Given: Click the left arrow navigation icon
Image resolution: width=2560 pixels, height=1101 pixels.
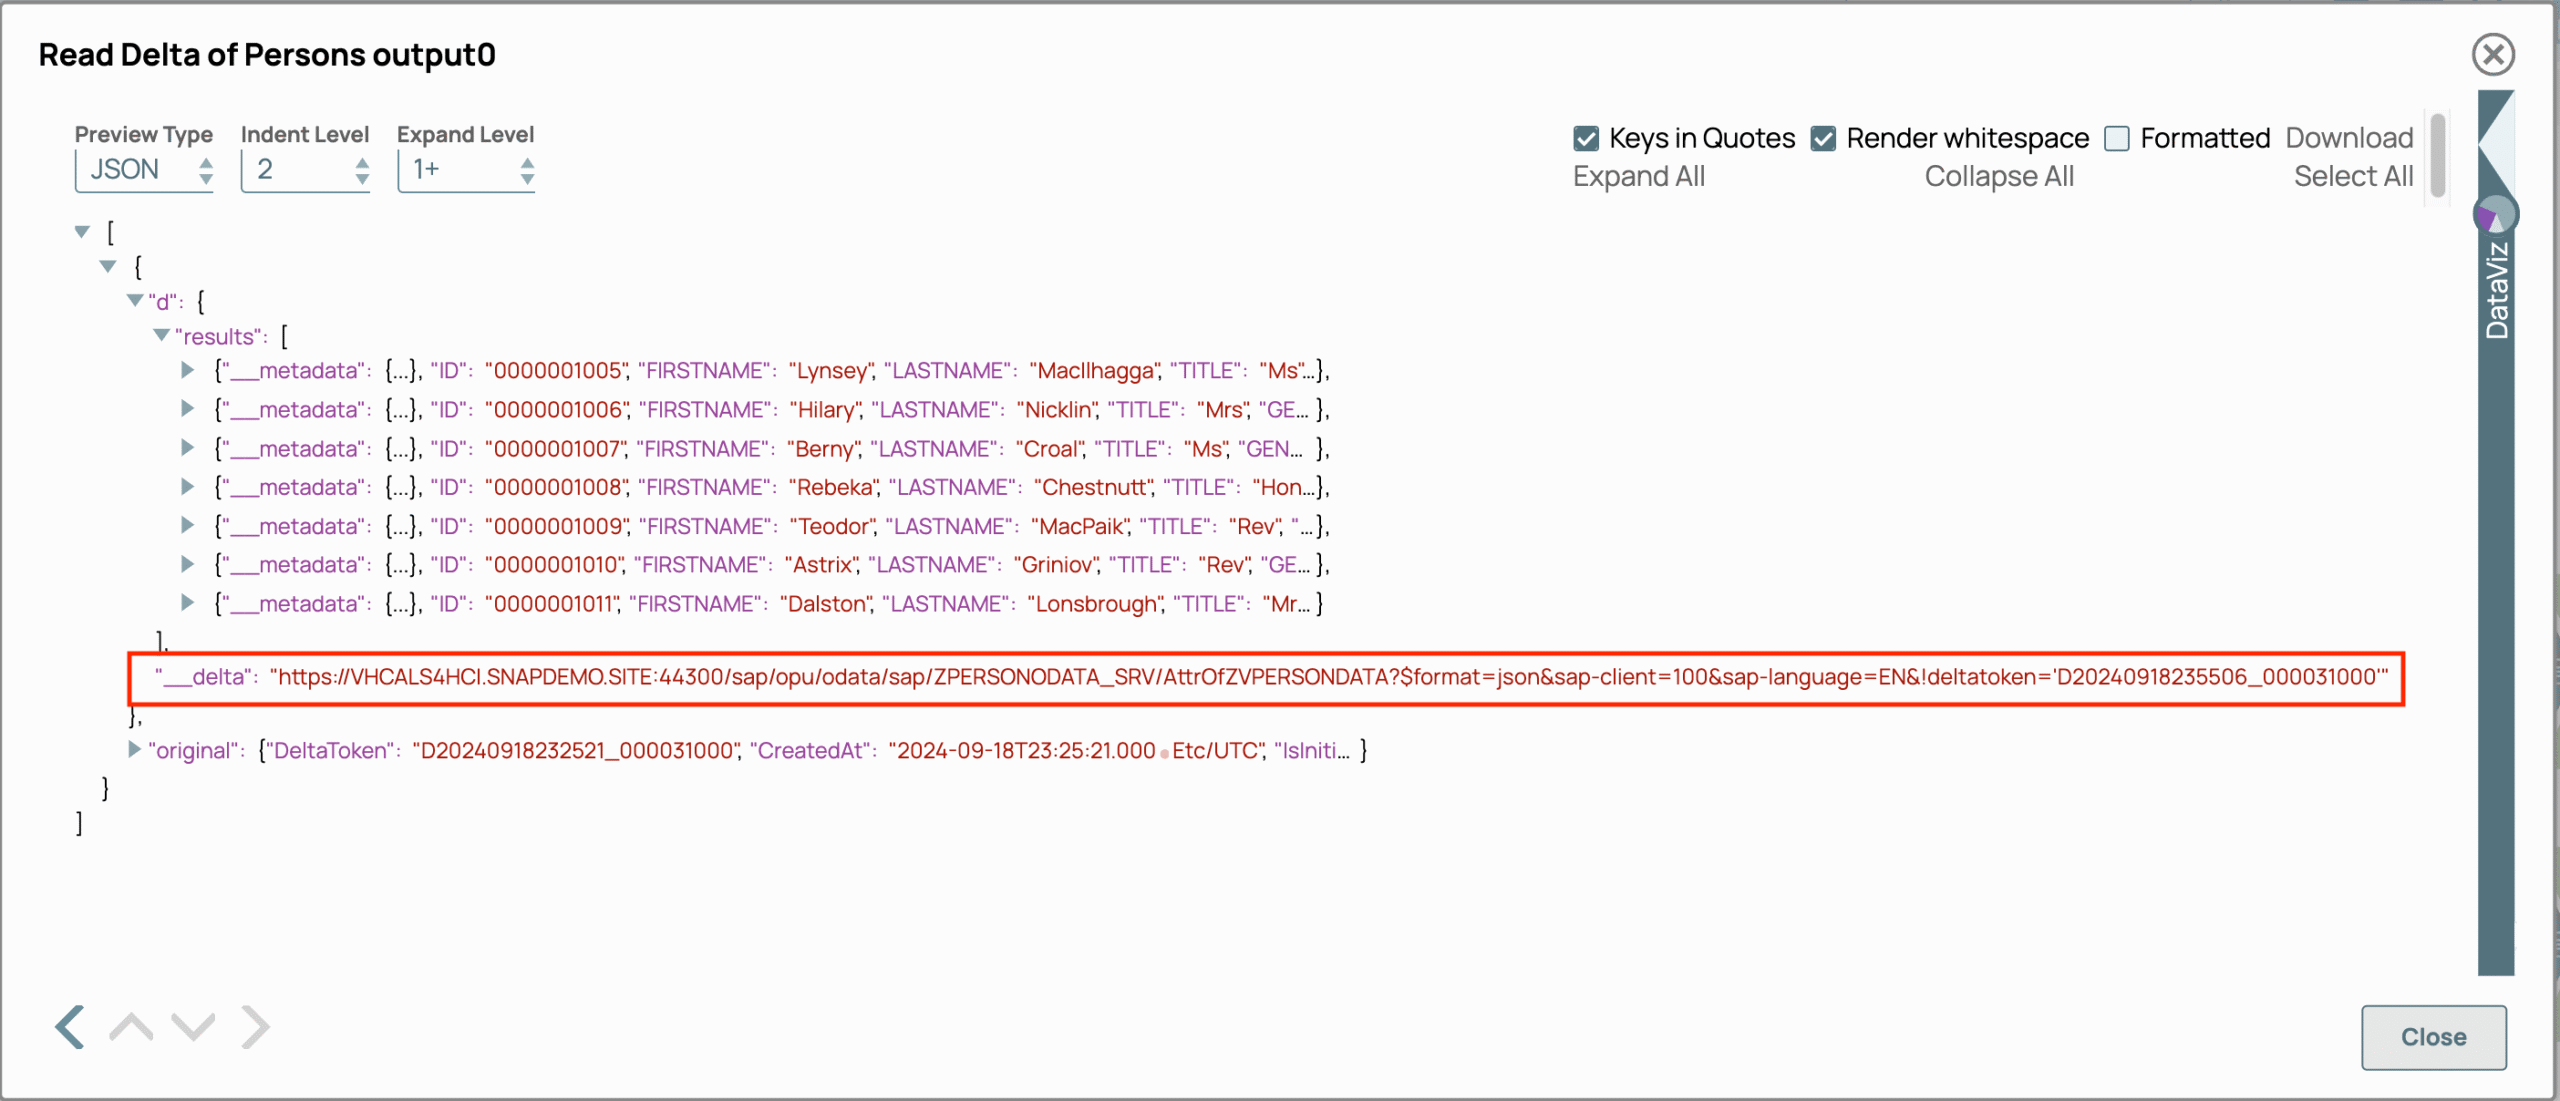Looking at the screenshot, I should [x=70, y=1027].
